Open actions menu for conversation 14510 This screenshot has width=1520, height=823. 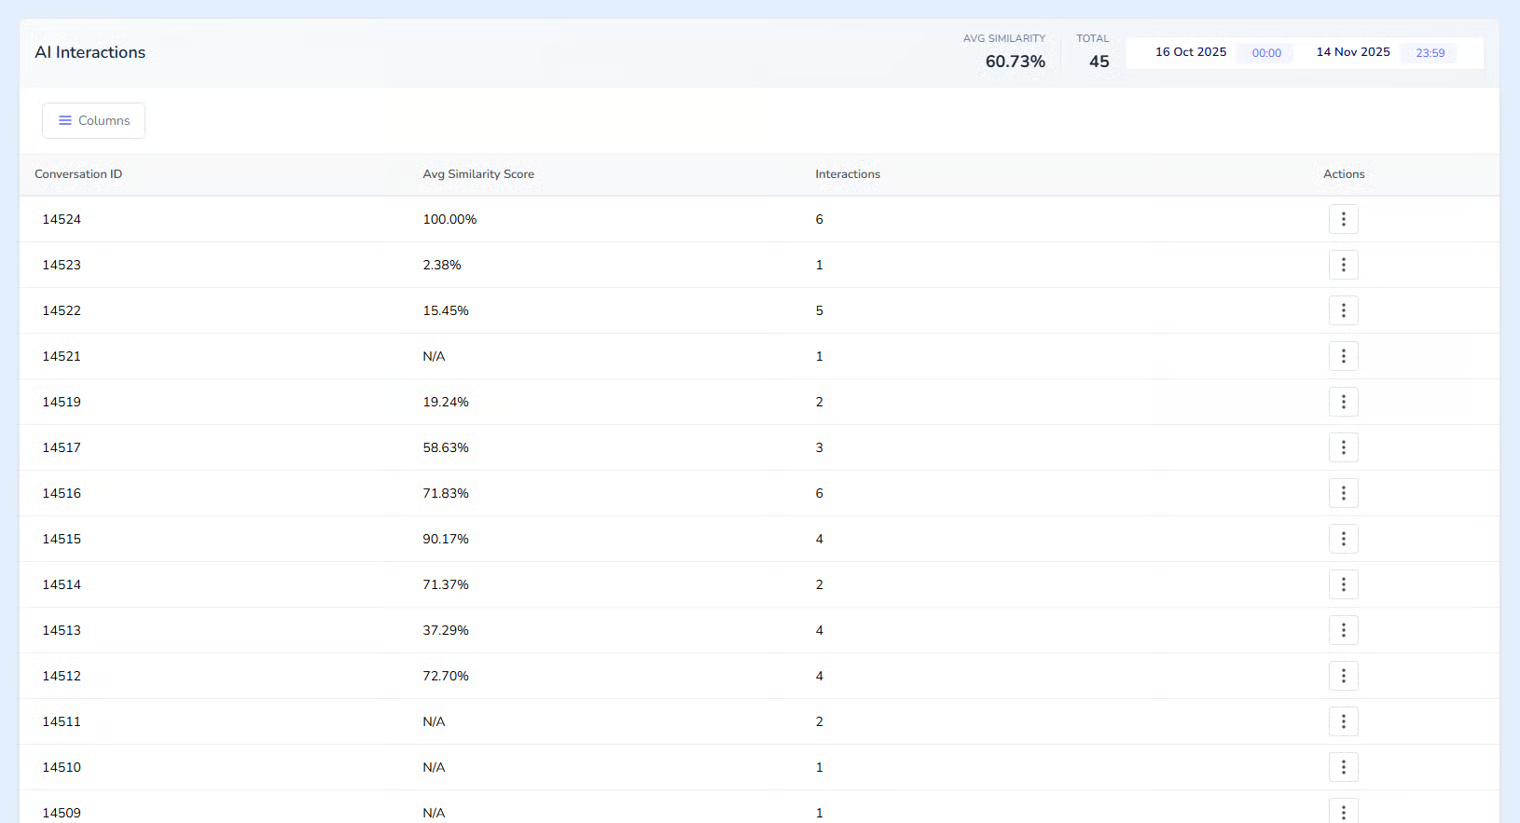[1343, 767]
